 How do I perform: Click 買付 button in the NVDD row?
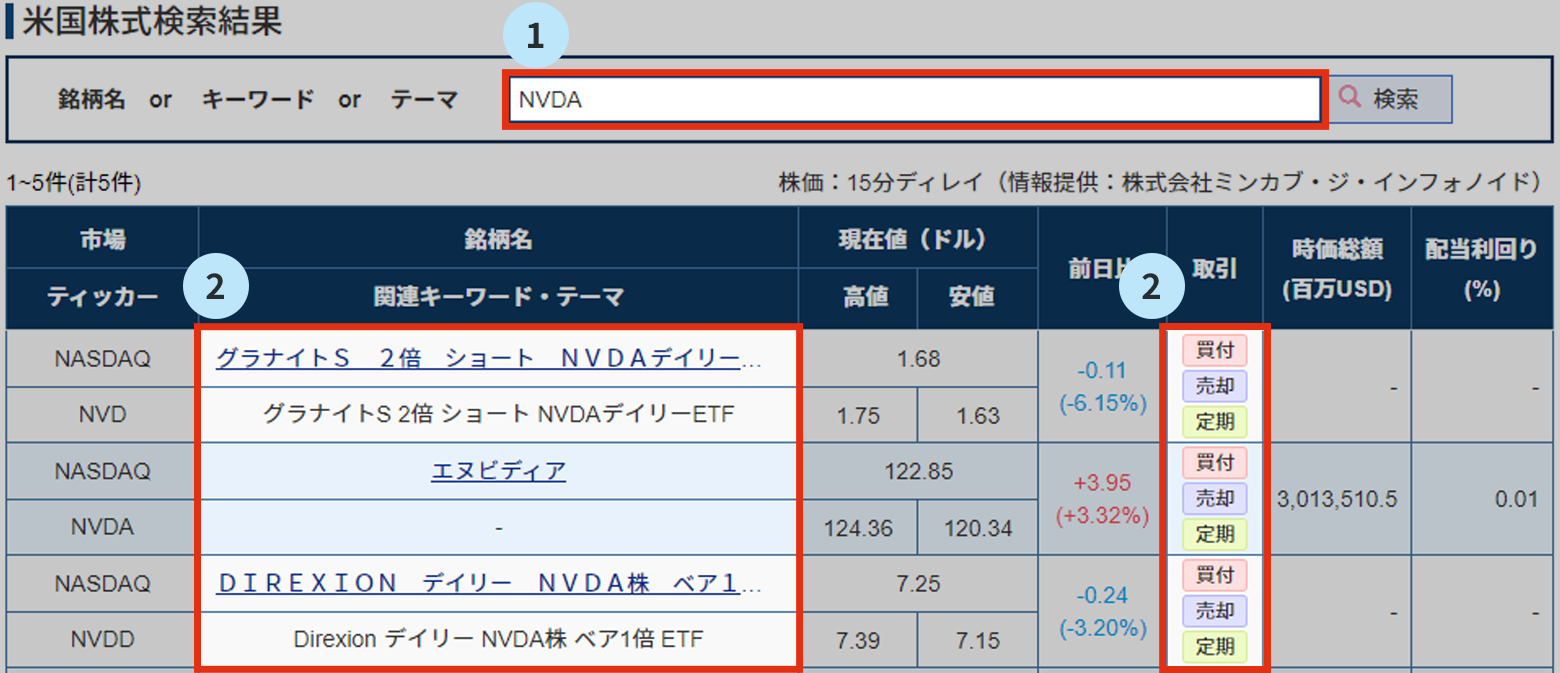1215,575
